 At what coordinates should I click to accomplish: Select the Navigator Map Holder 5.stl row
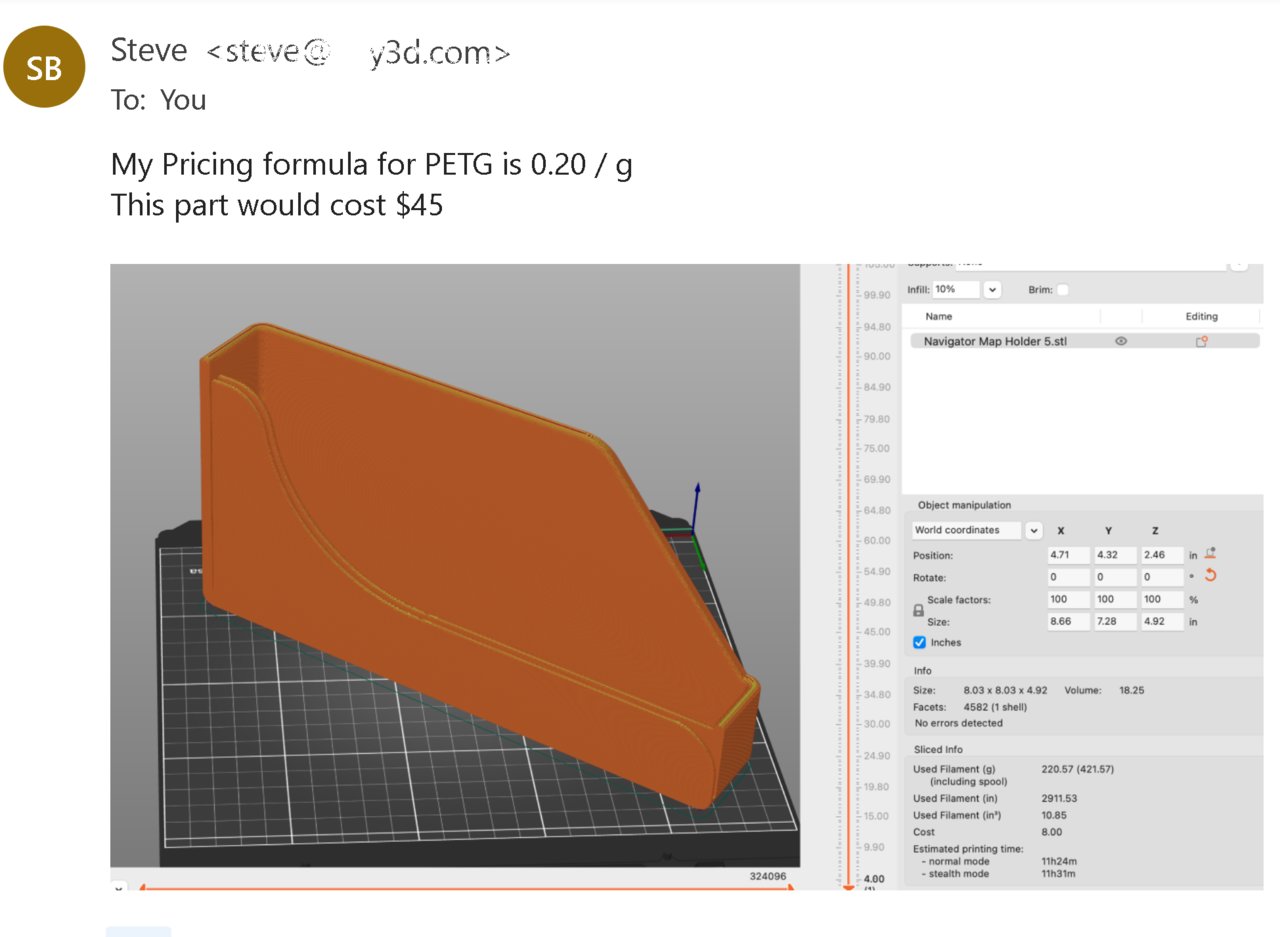(x=1085, y=341)
